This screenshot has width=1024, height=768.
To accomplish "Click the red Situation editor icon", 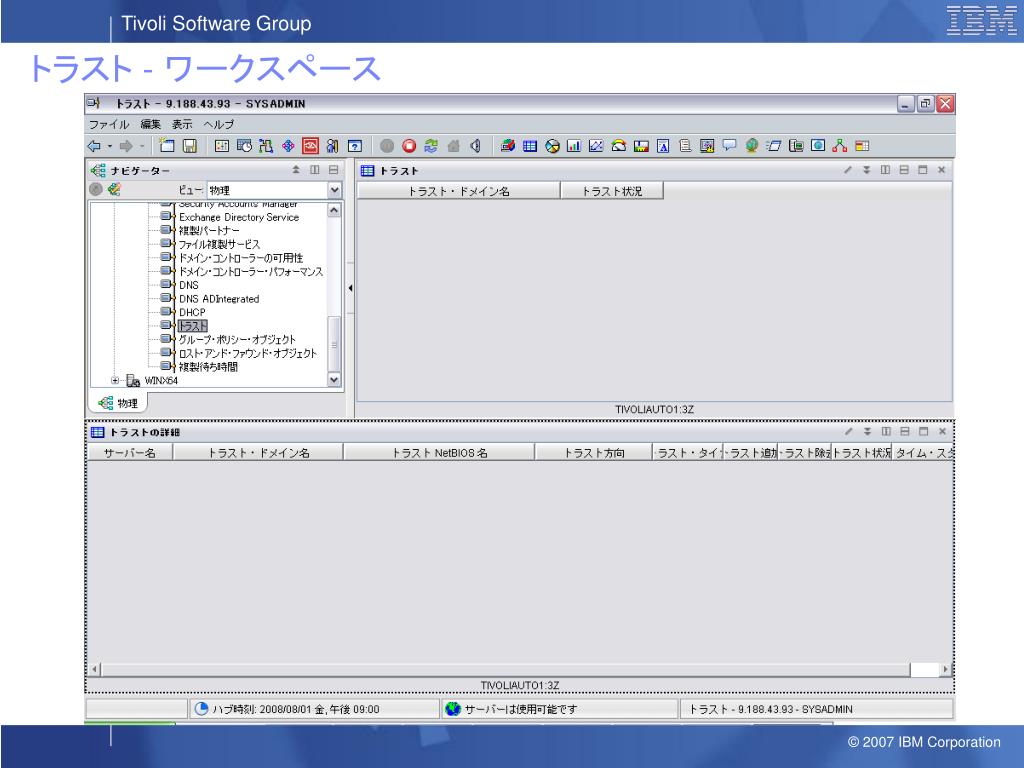I will coord(310,146).
